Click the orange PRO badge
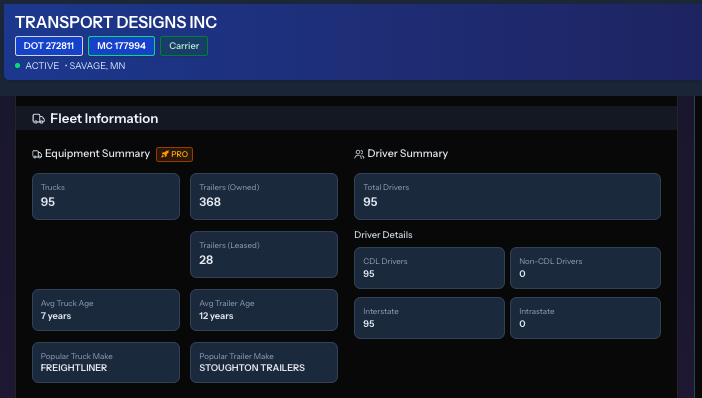 [175, 154]
